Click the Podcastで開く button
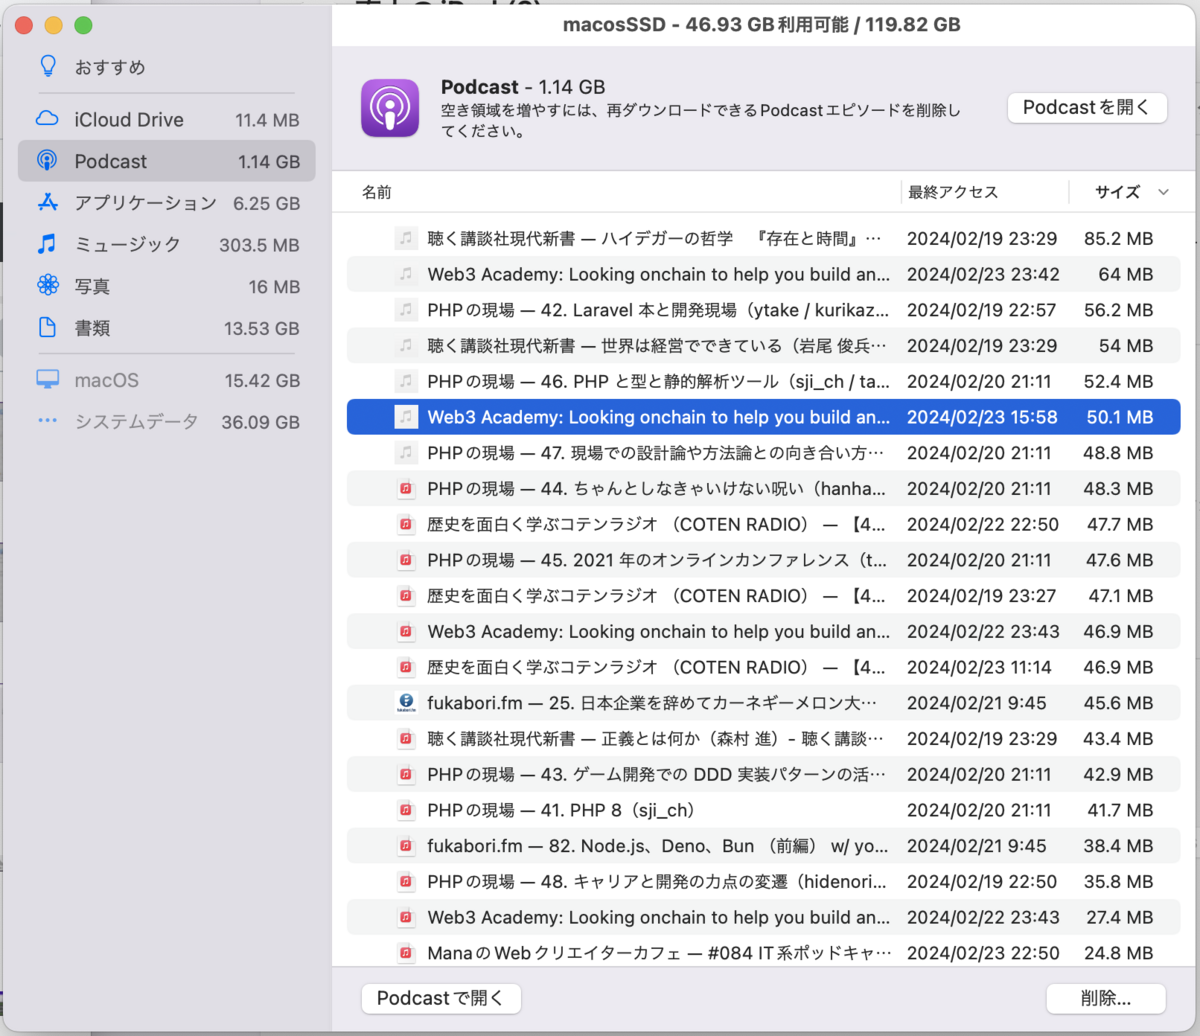Viewport: 1200px width, 1036px height. tap(441, 997)
